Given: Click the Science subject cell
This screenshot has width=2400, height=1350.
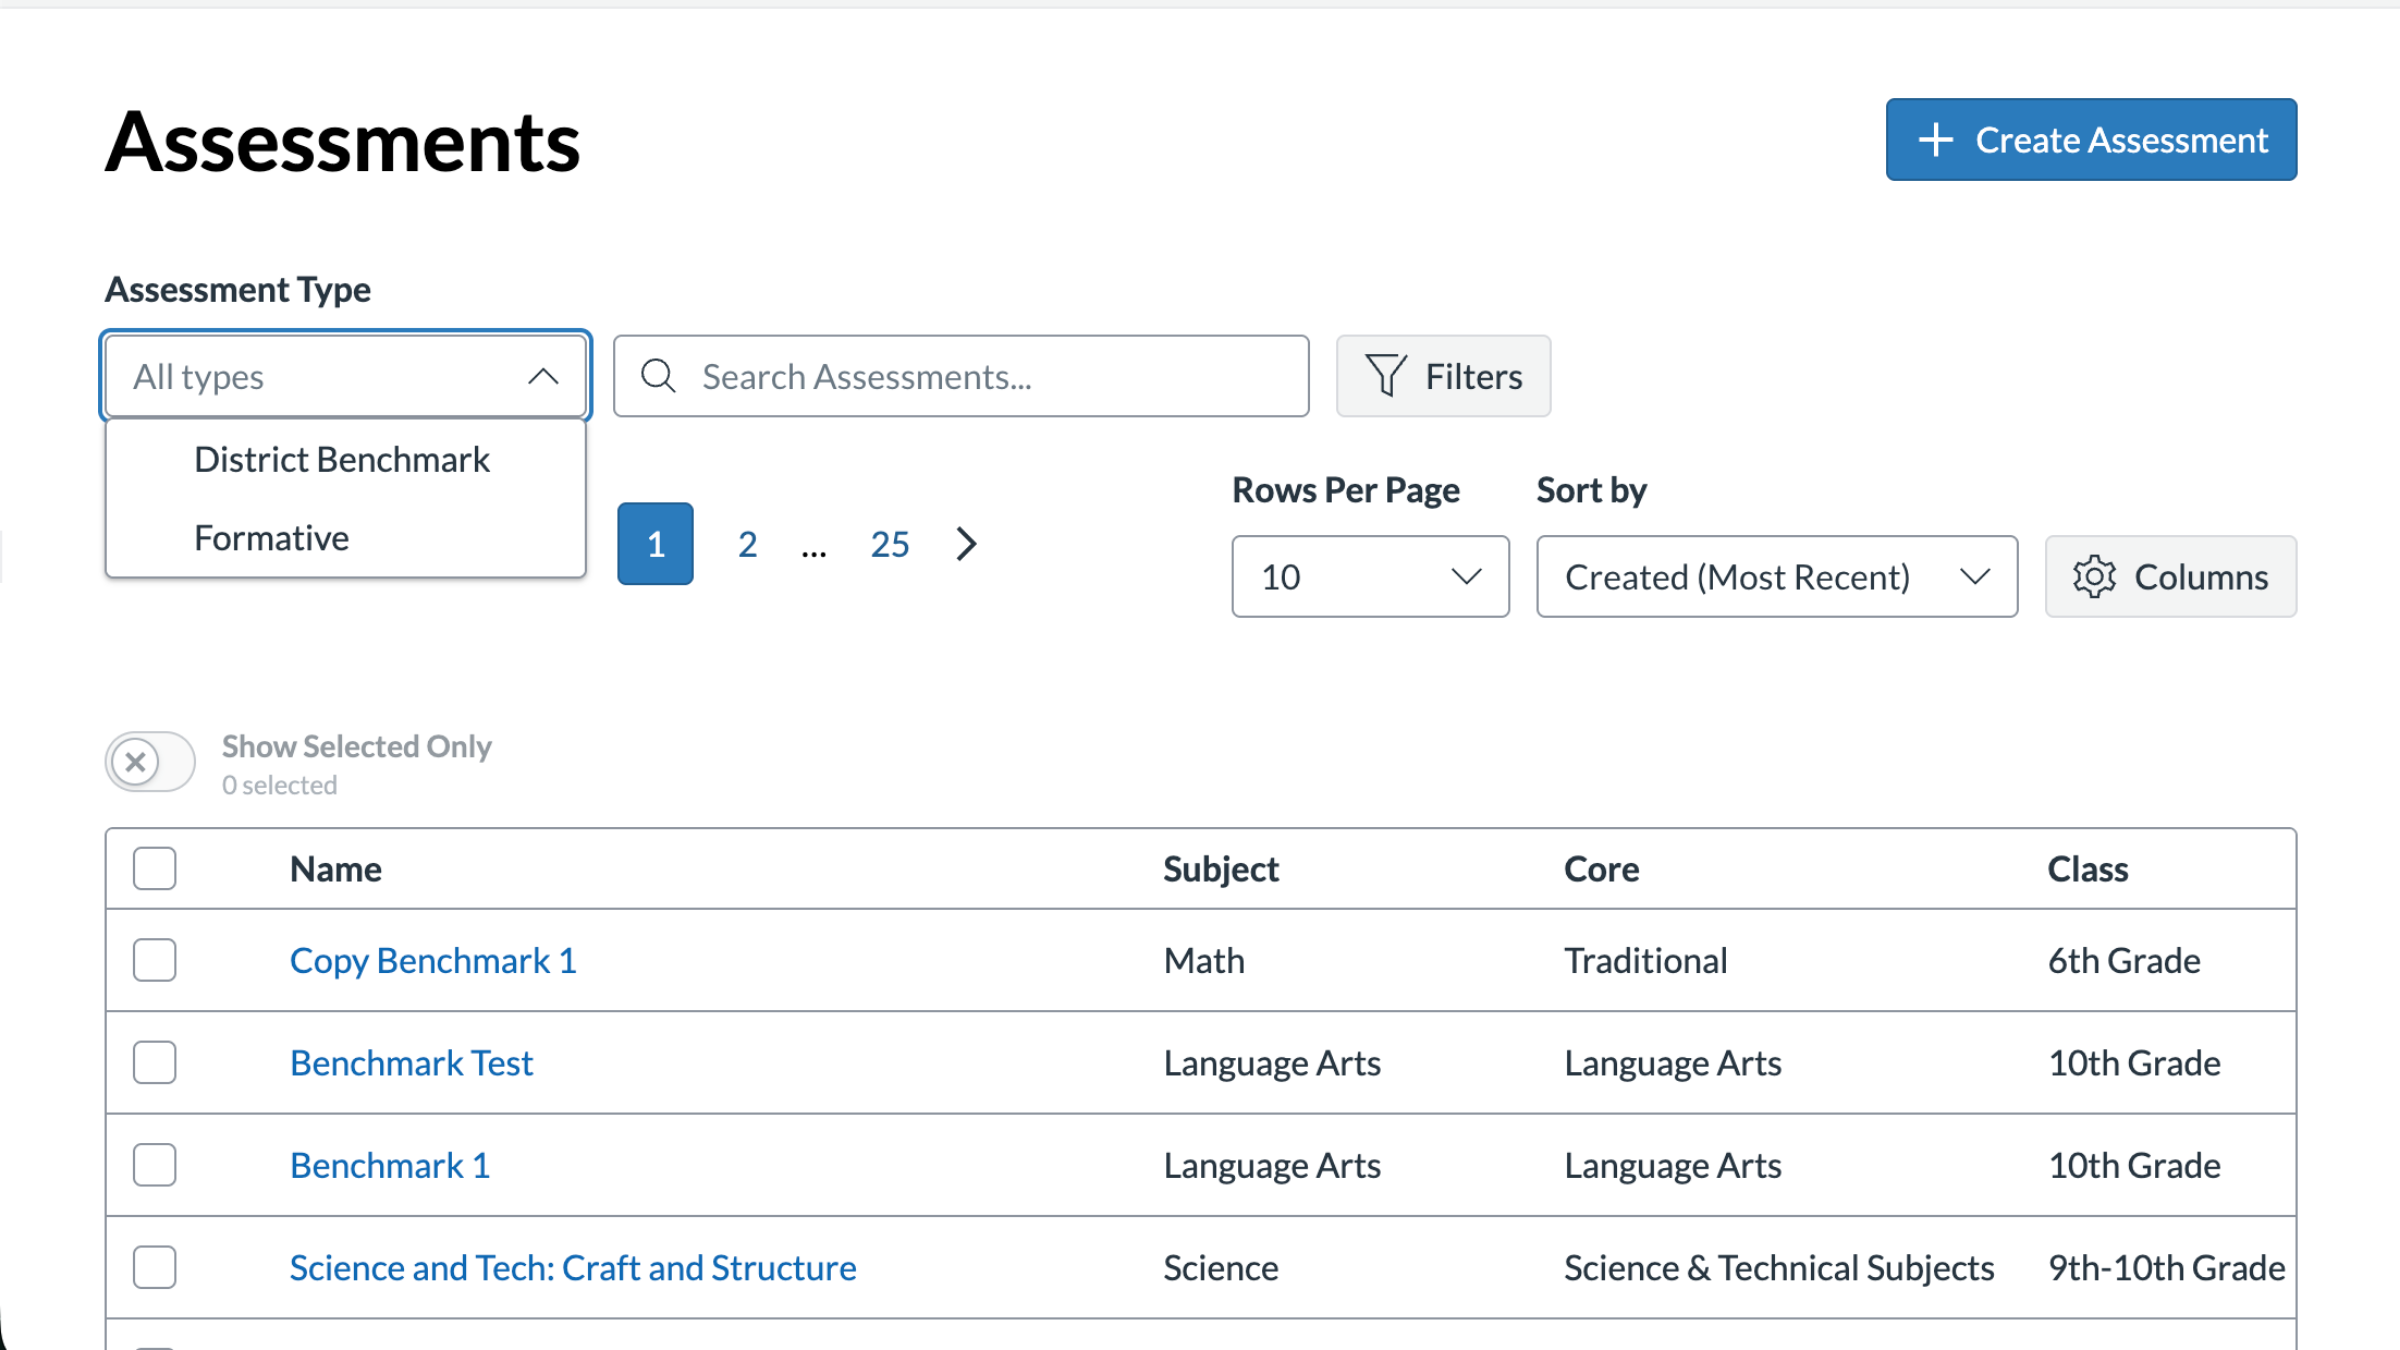Looking at the screenshot, I should pos(1220,1268).
